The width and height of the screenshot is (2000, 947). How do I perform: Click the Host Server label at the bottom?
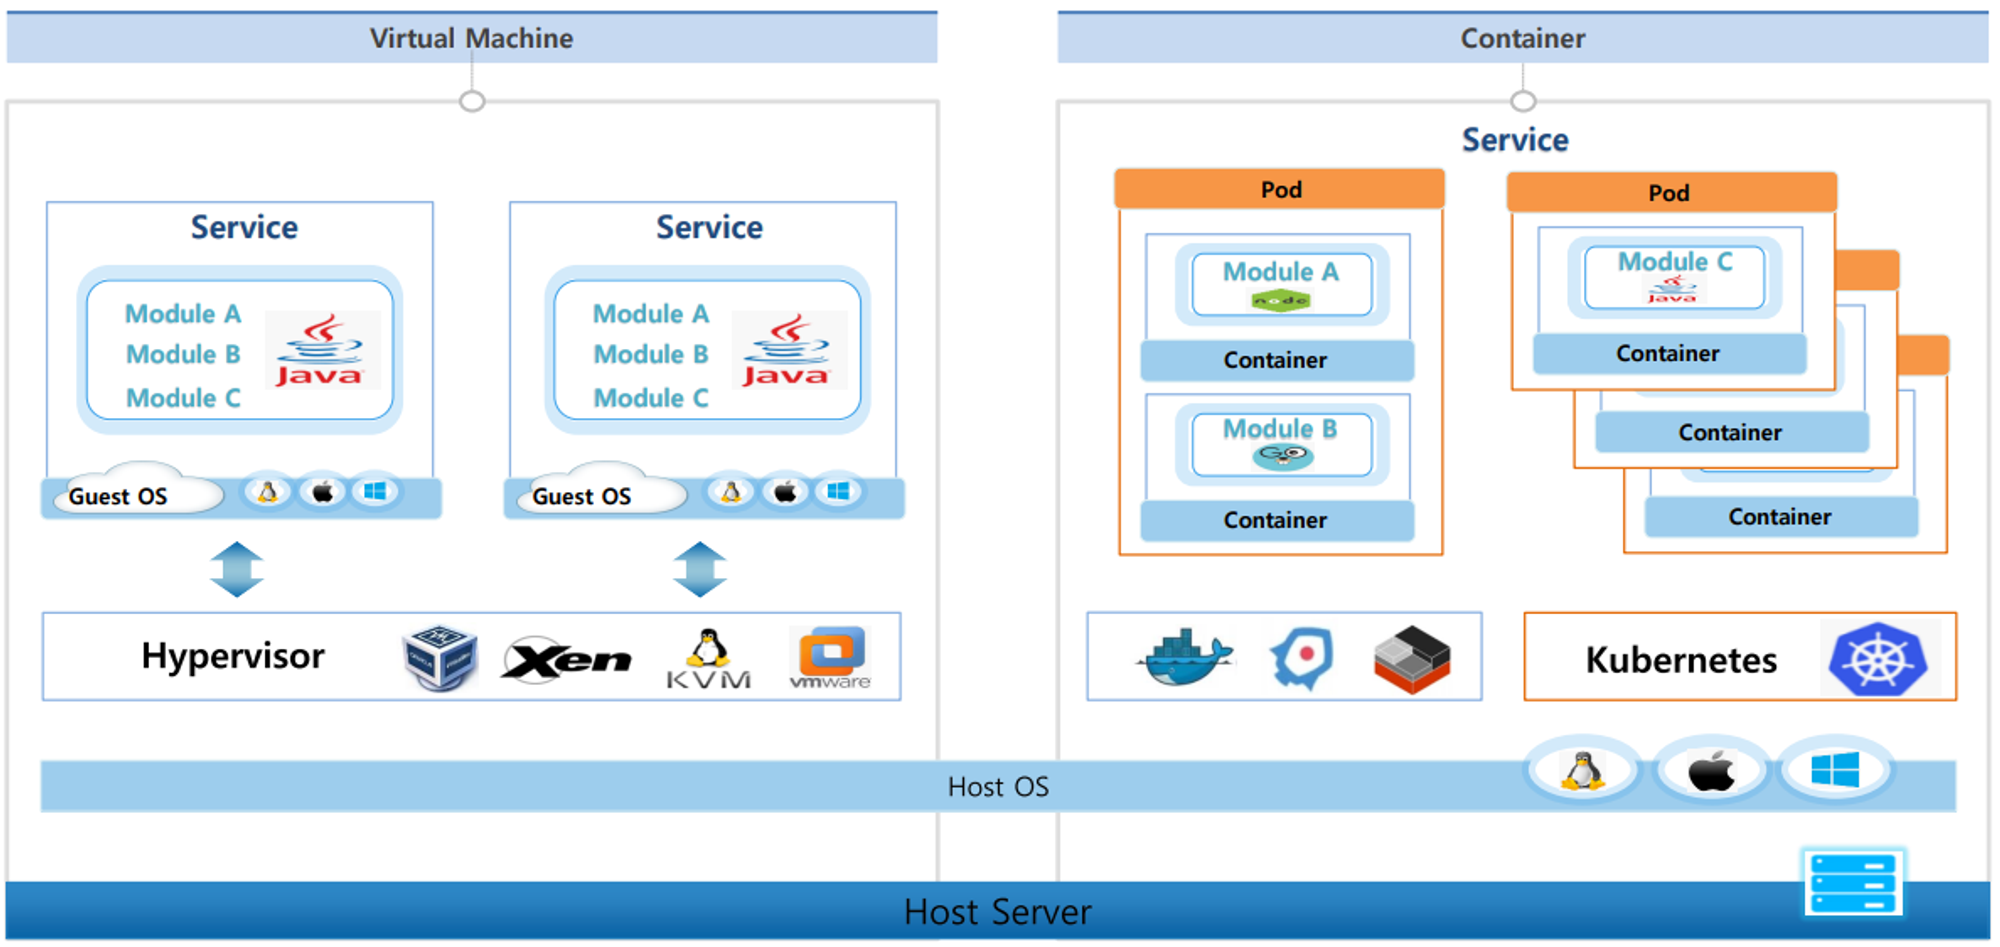pyautogui.click(x=997, y=912)
